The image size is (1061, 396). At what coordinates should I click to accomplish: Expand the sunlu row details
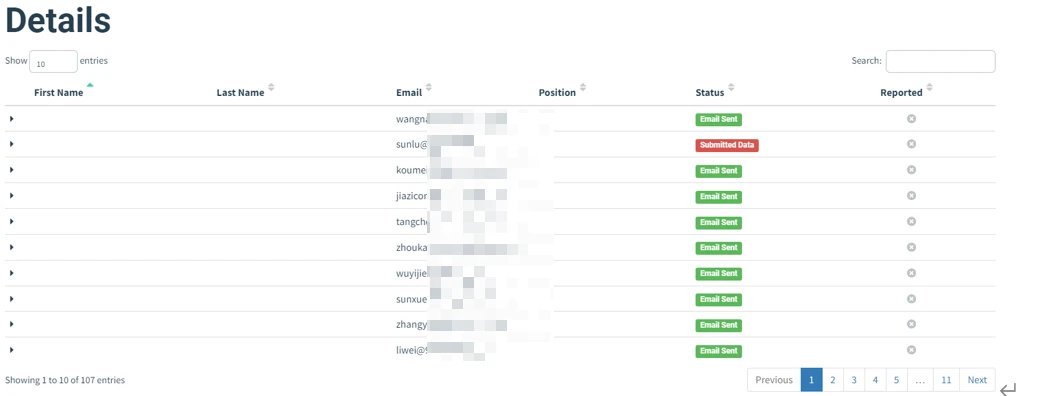(12, 144)
